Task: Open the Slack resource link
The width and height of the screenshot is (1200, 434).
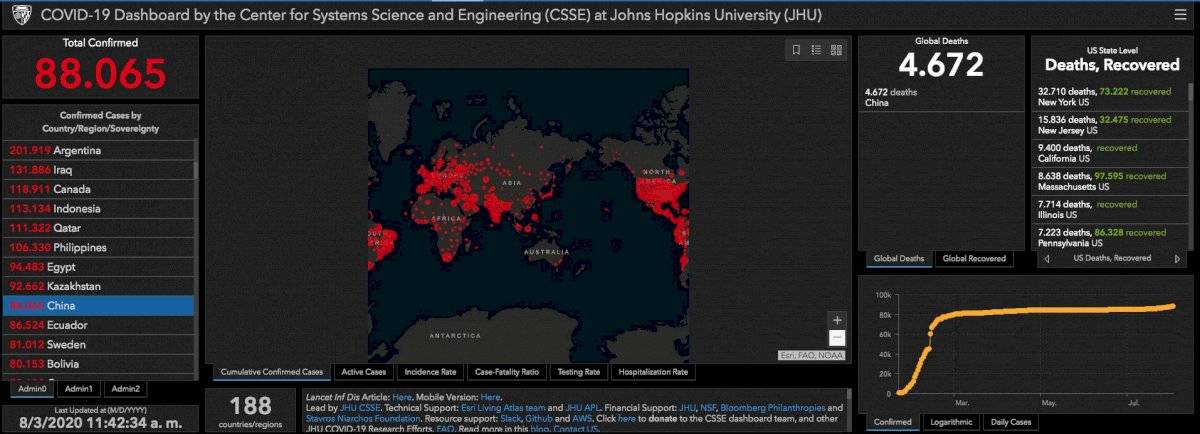Action: click(511, 418)
